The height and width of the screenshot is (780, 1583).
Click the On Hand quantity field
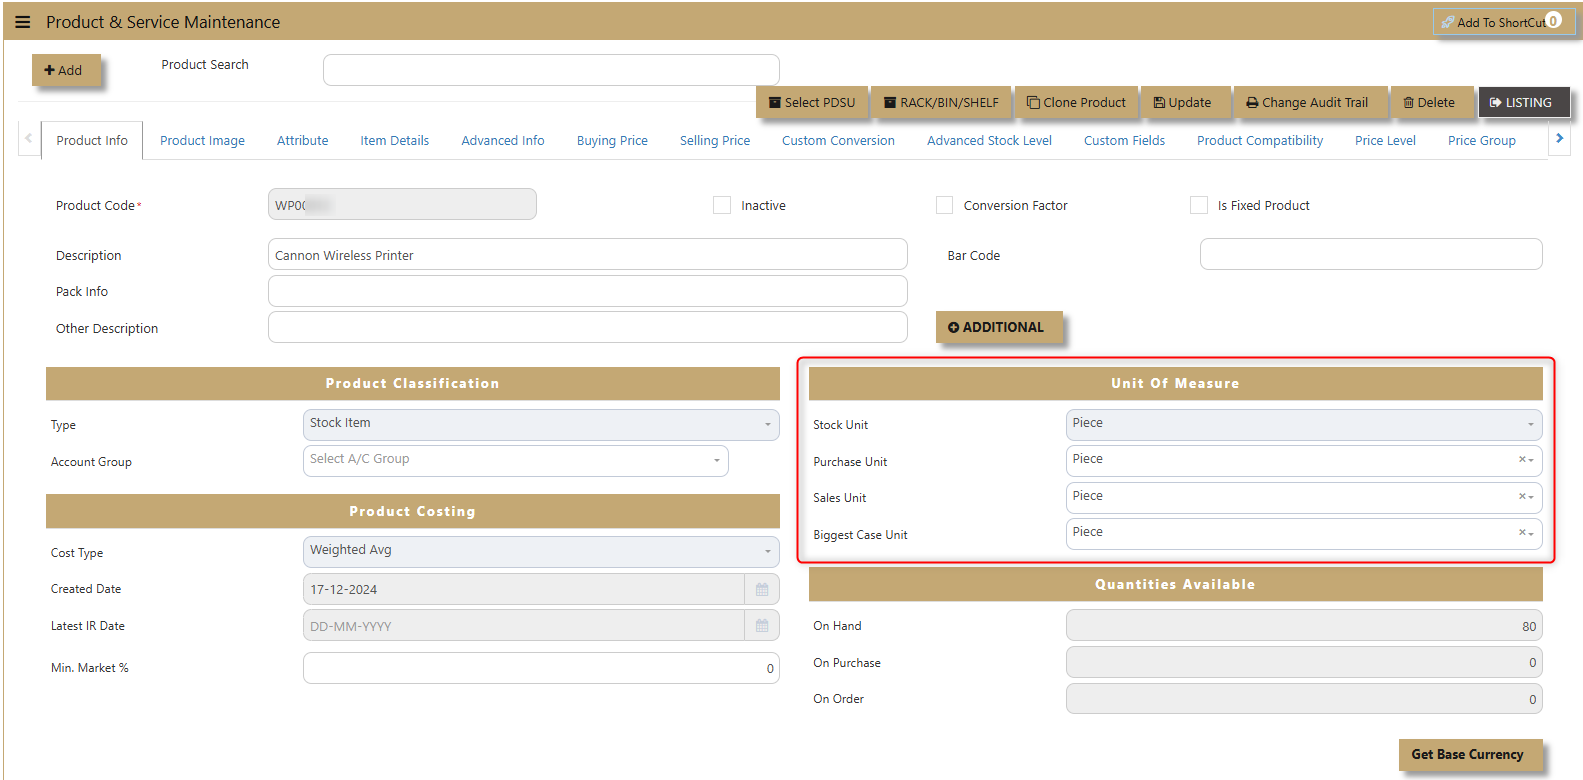coord(1304,626)
